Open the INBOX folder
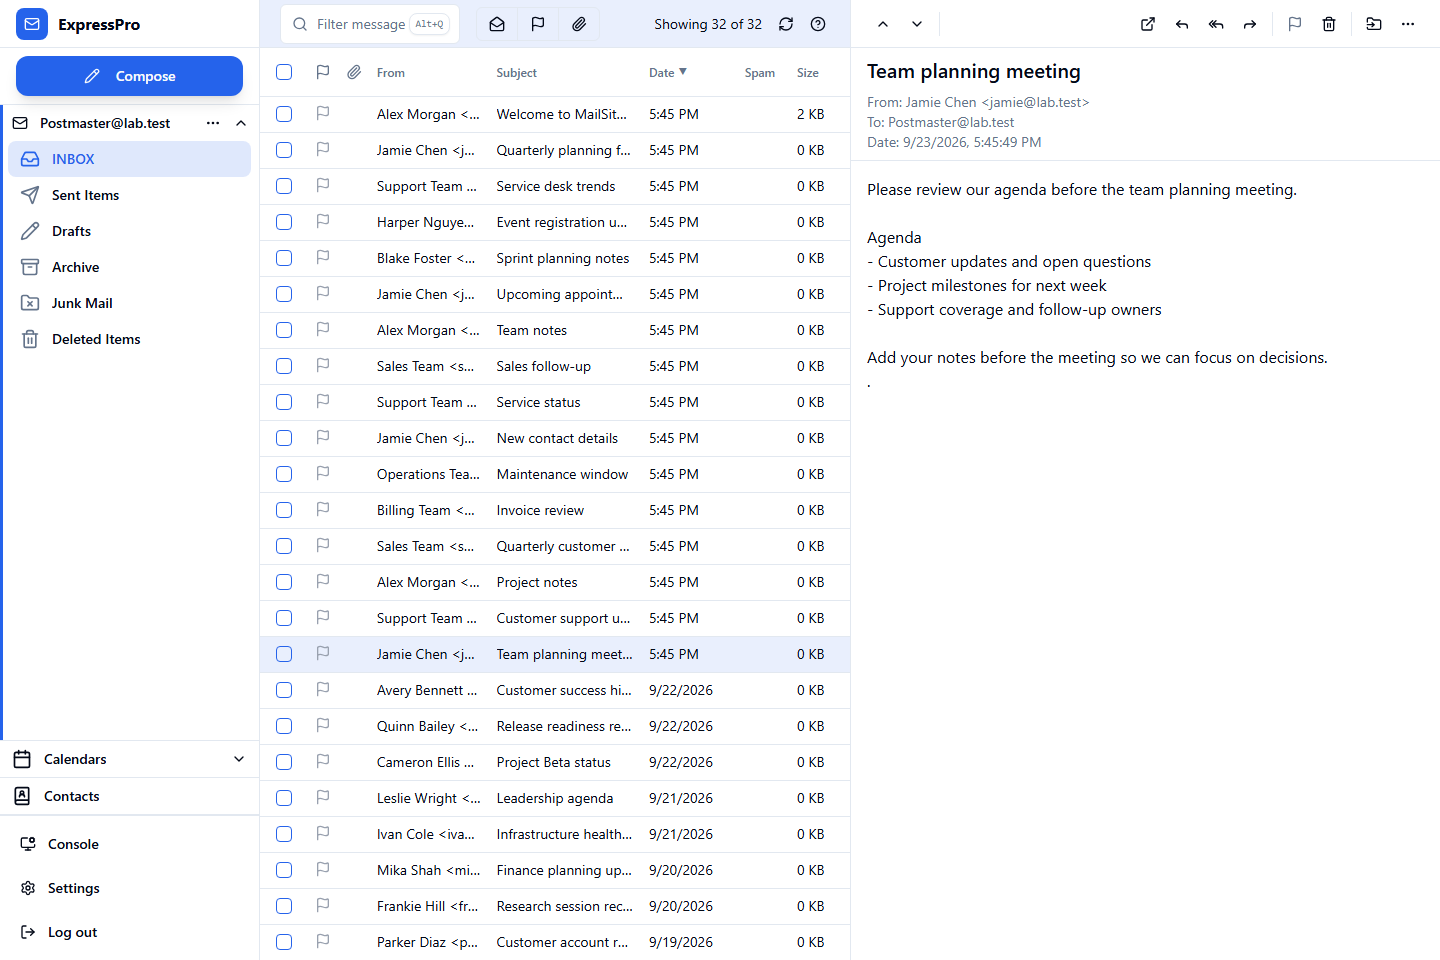Image resolution: width=1440 pixels, height=960 pixels. pyautogui.click(x=129, y=159)
